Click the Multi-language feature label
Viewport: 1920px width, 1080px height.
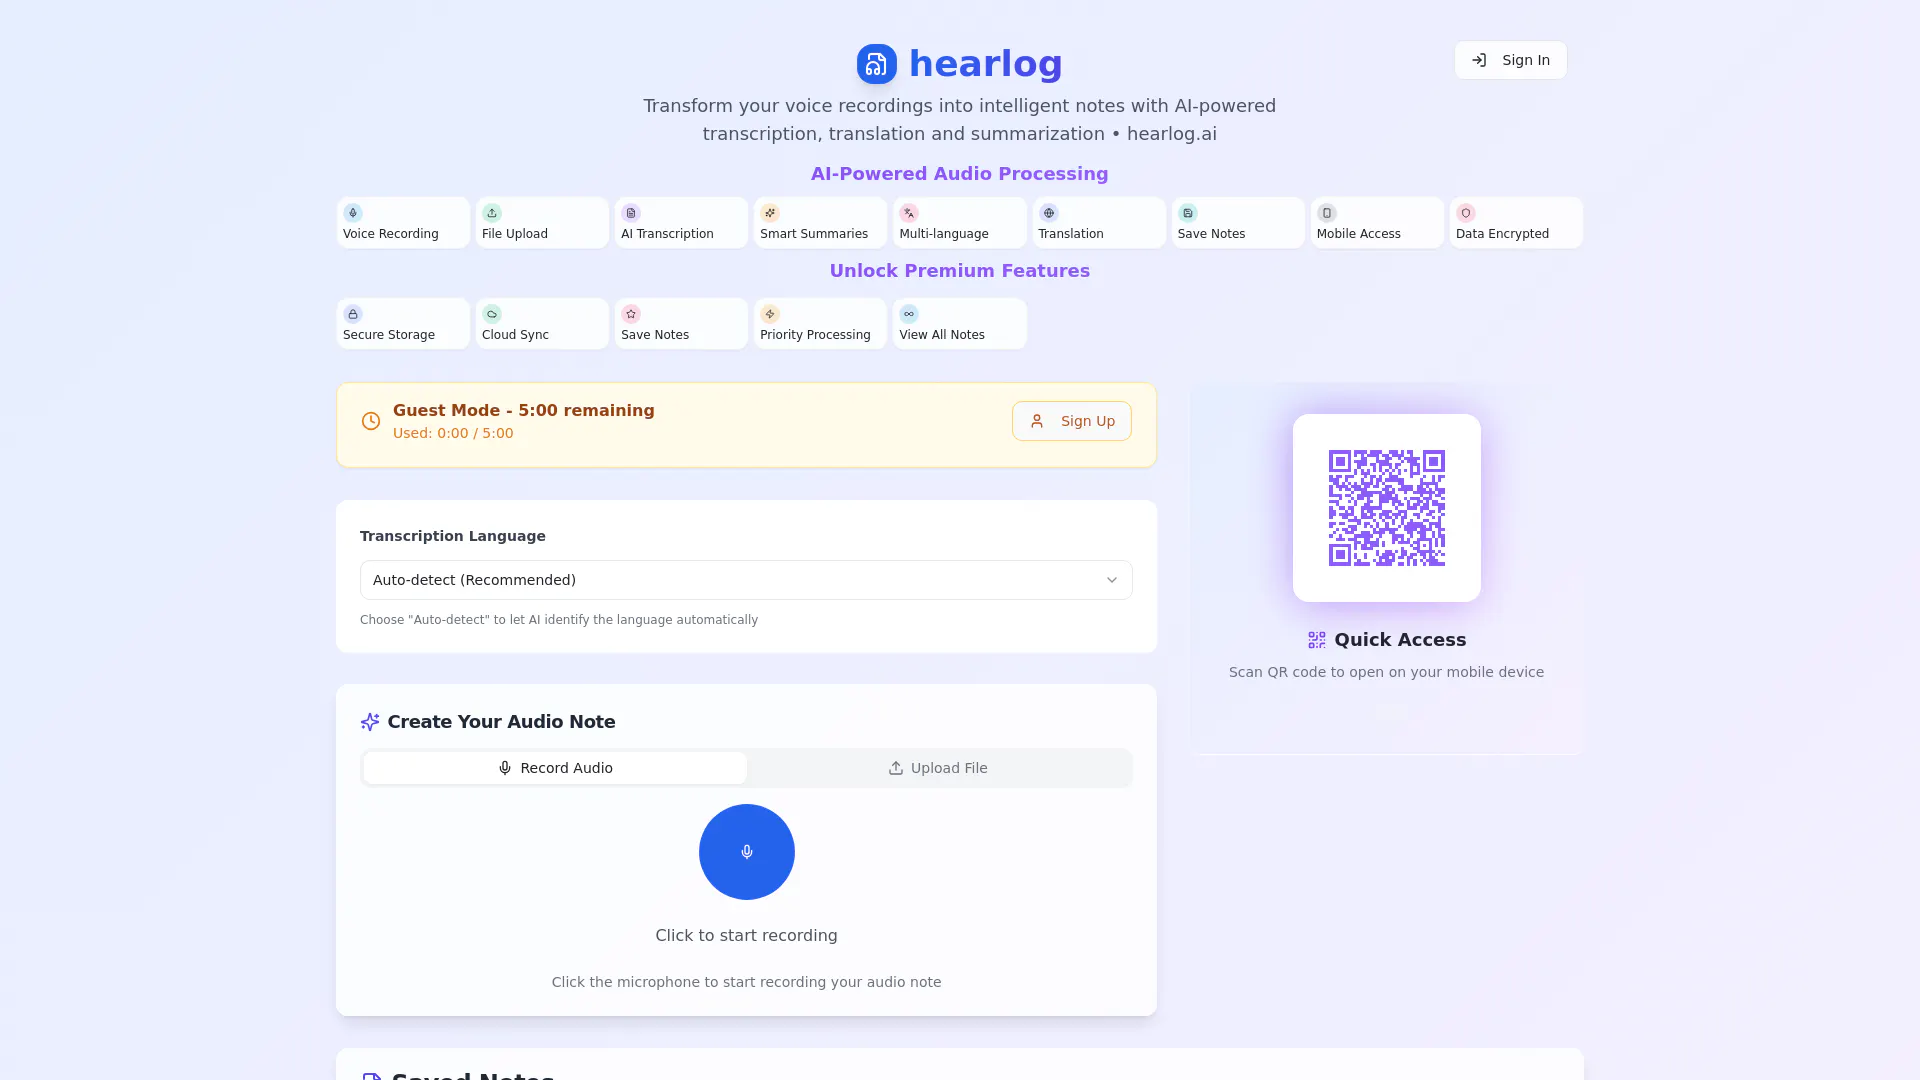pyautogui.click(x=944, y=234)
